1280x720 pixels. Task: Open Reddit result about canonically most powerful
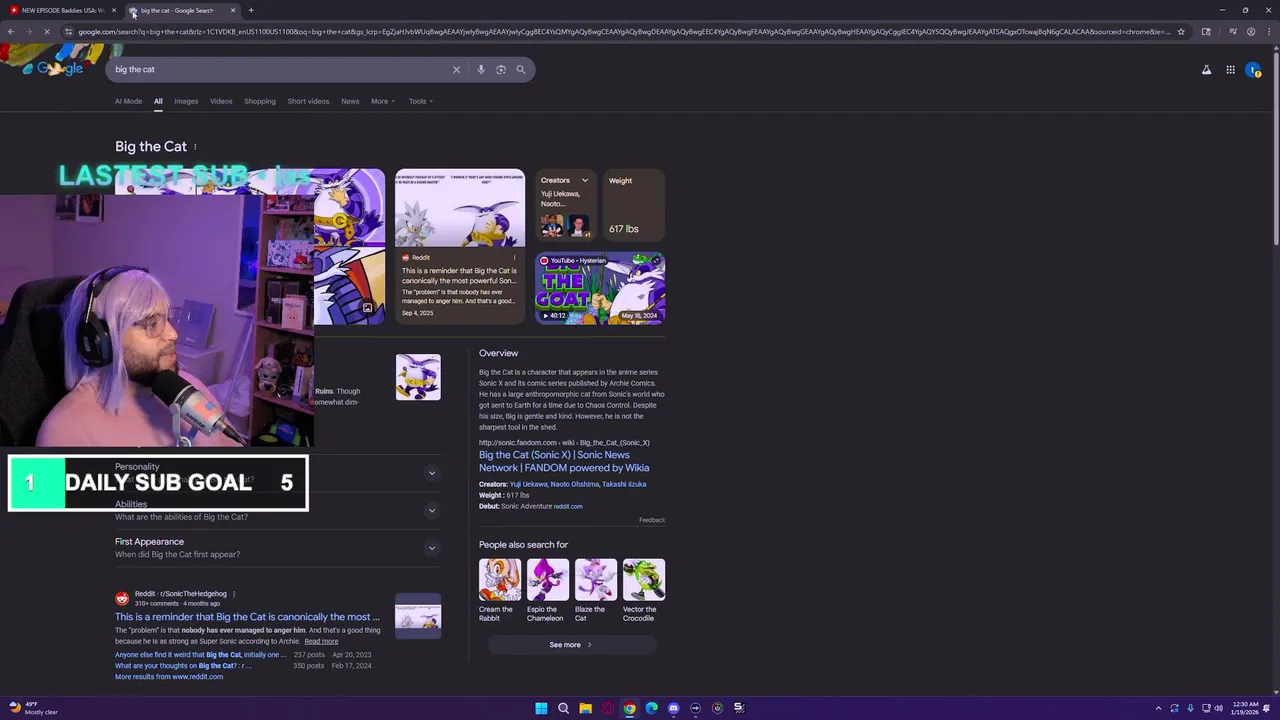click(247, 617)
